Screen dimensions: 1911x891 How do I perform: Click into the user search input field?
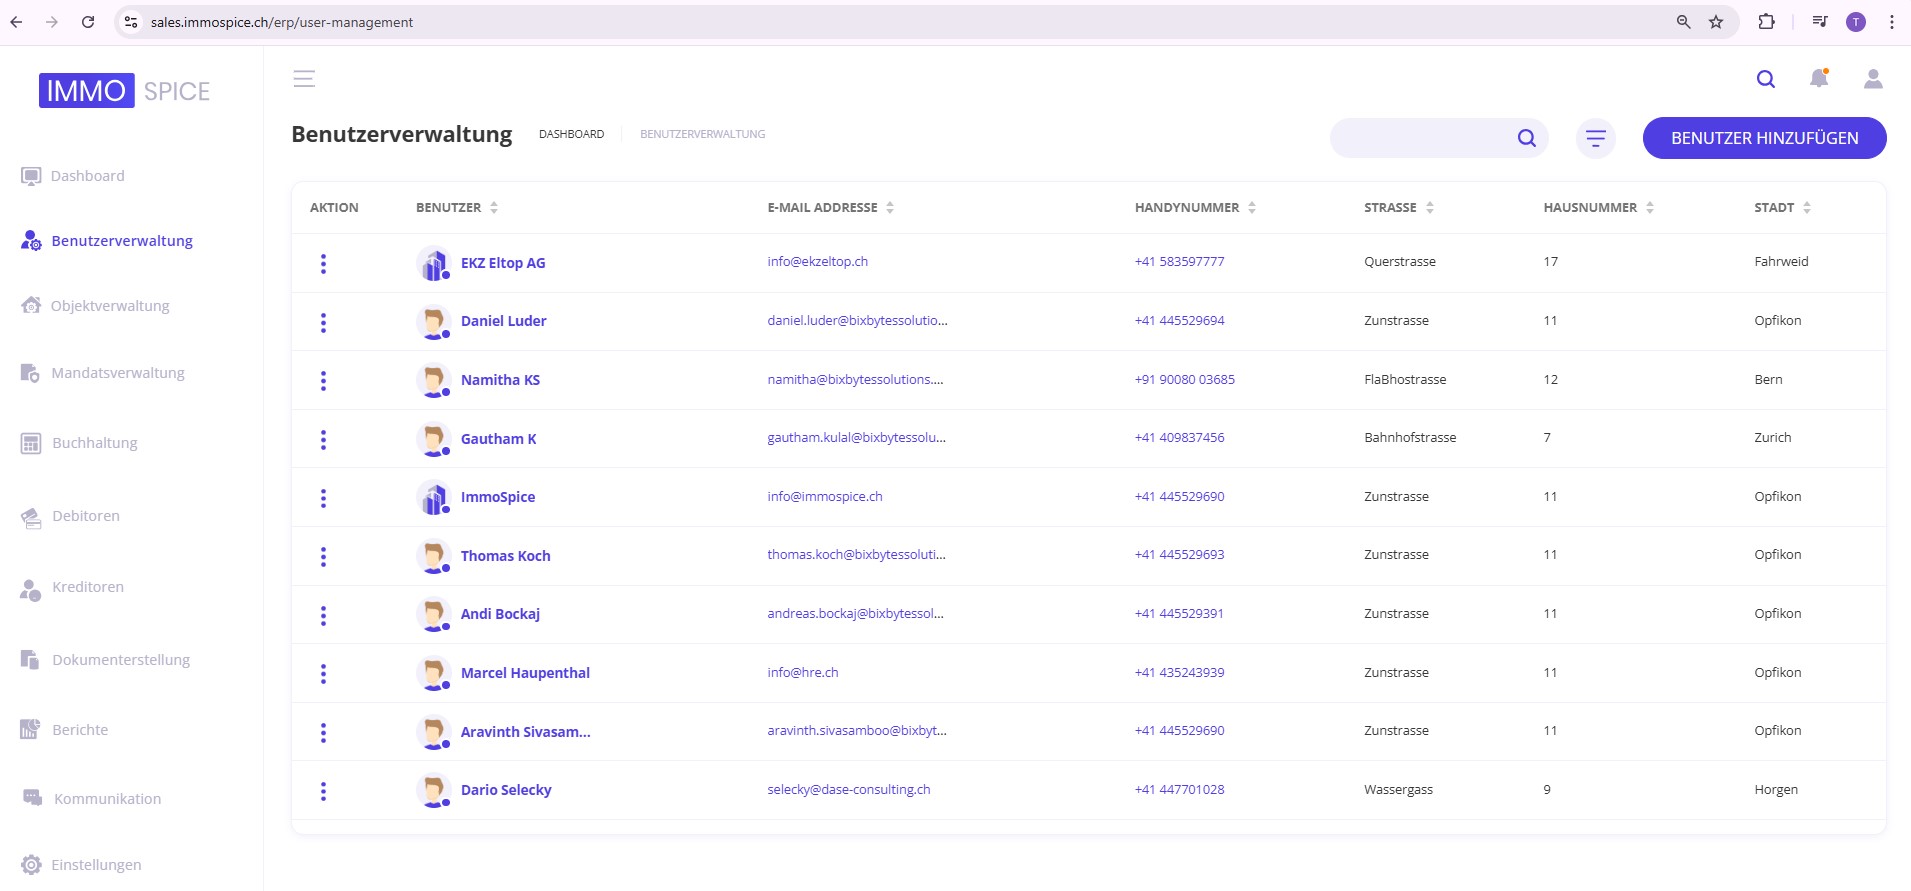point(1421,138)
